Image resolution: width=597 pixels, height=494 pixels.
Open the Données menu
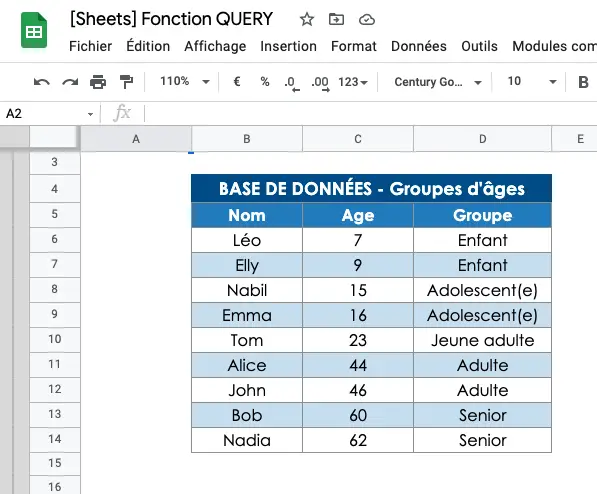(418, 46)
